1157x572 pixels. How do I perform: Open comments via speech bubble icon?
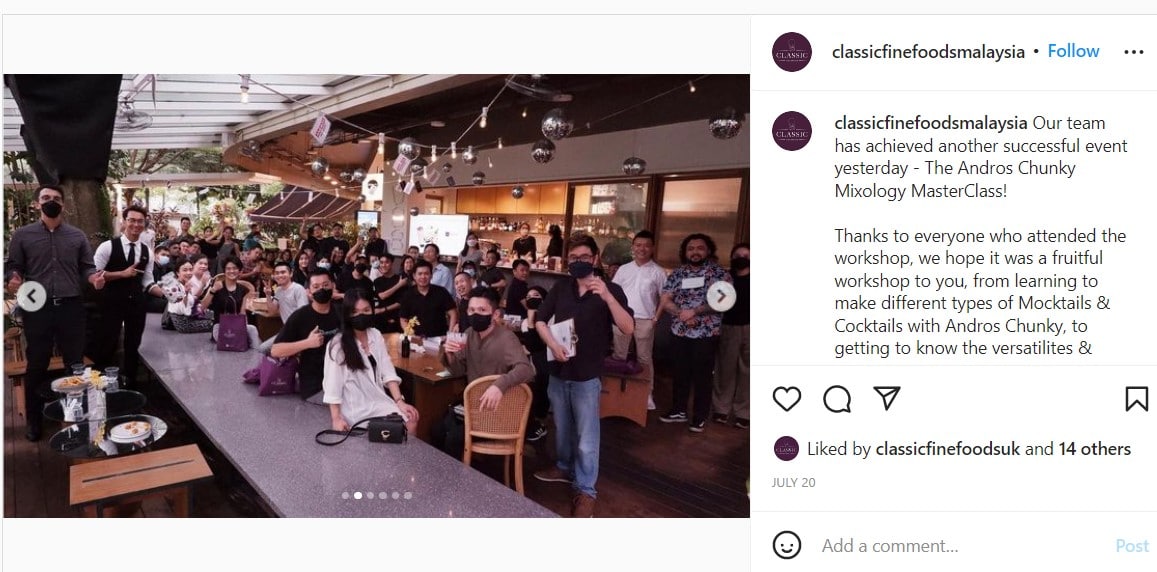(x=837, y=399)
